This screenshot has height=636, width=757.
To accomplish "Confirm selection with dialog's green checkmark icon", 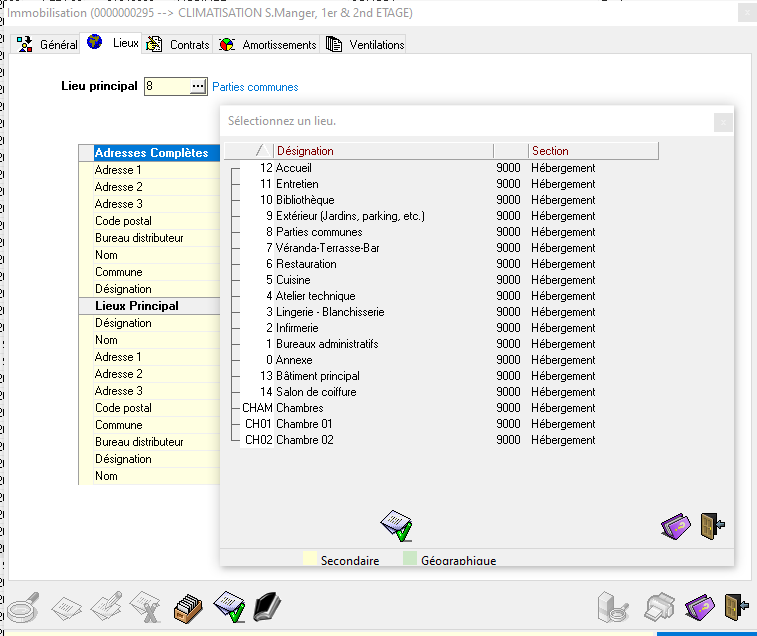I will click(x=396, y=525).
